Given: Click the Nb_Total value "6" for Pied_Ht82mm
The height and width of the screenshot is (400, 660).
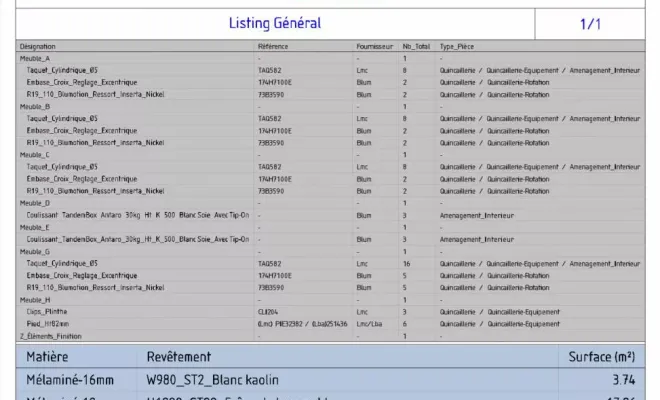Looking at the screenshot, I should coord(405,324).
